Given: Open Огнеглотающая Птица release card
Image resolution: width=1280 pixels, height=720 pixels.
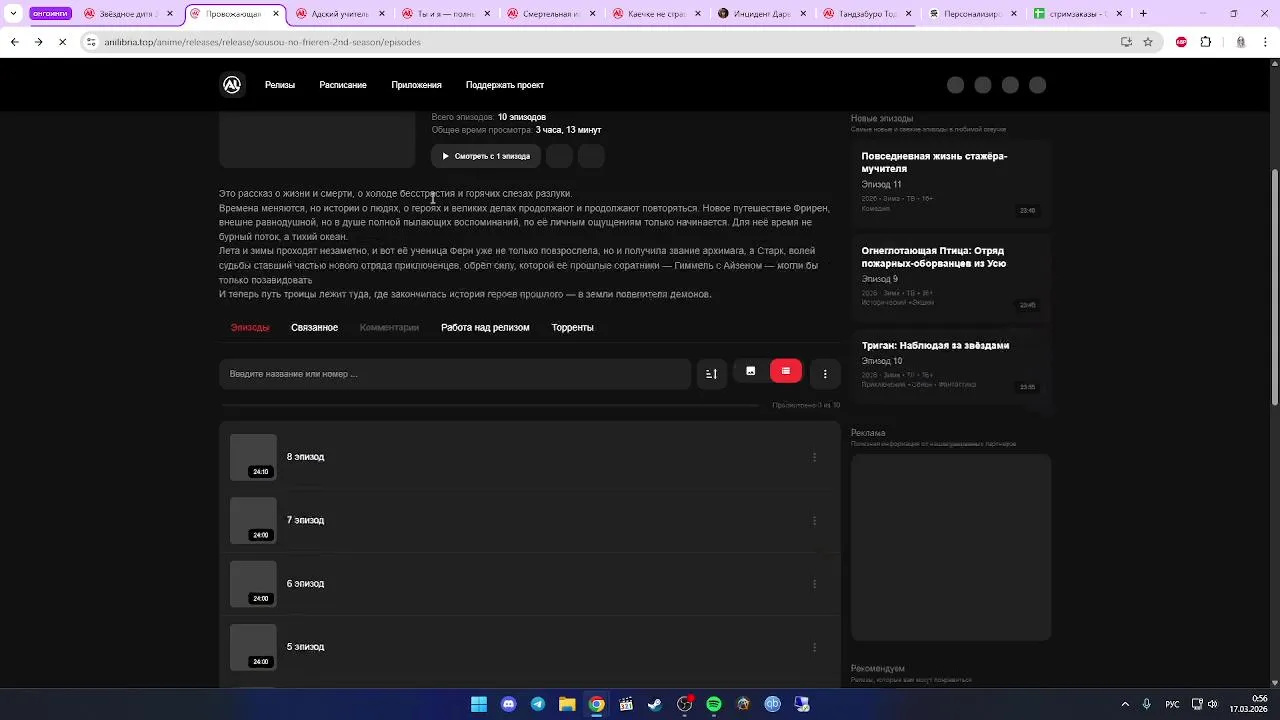Looking at the screenshot, I should (x=951, y=277).
